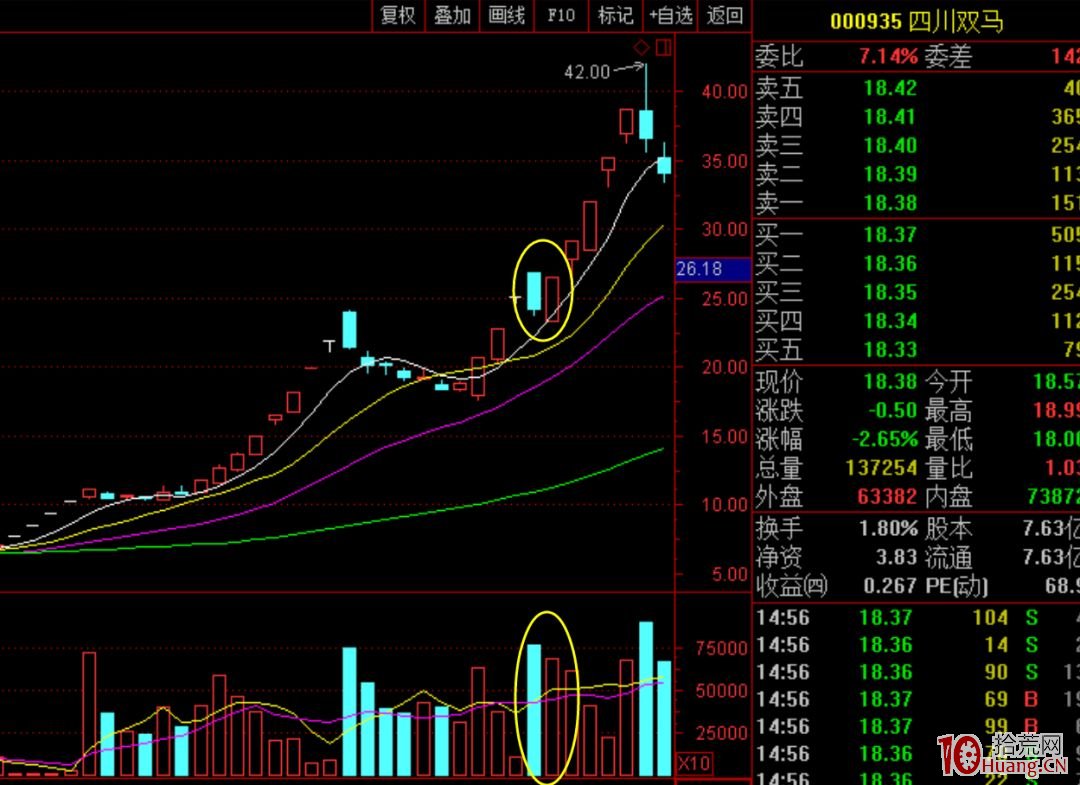Click the 20.00 price axis label

coord(725,367)
